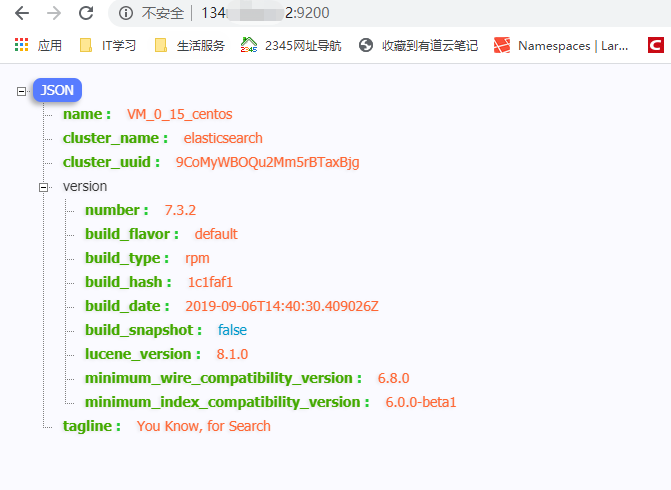Viewport: 671px width, 490px height.
Task: Select the value 6.8.0
Action: coord(393,378)
